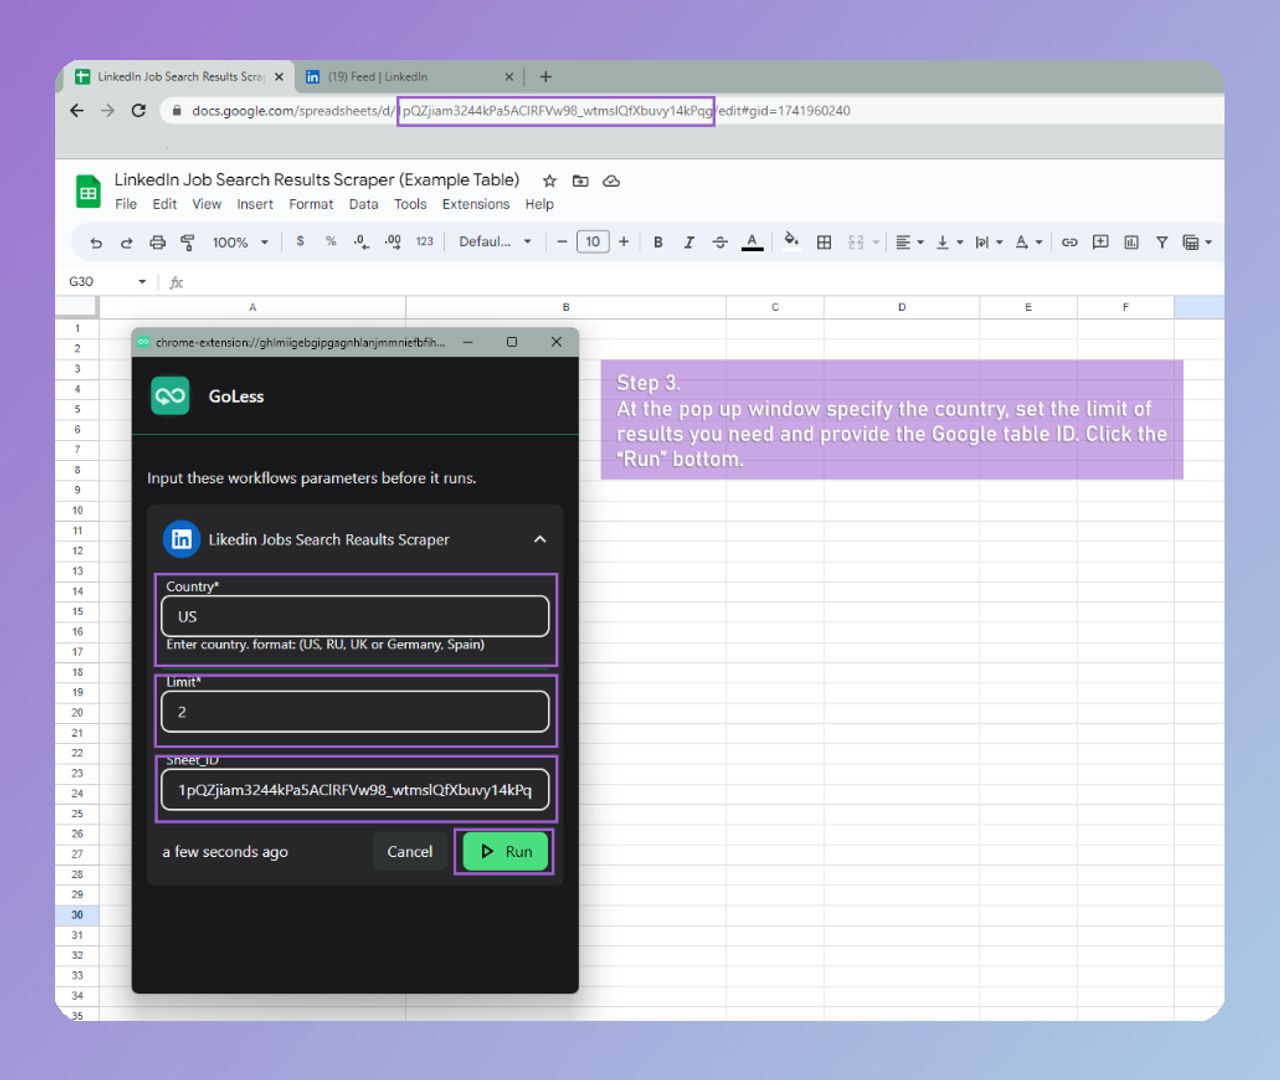This screenshot has height=1080, width=1280.
Task: Open text rotation dropdown
Action: 1029,242
